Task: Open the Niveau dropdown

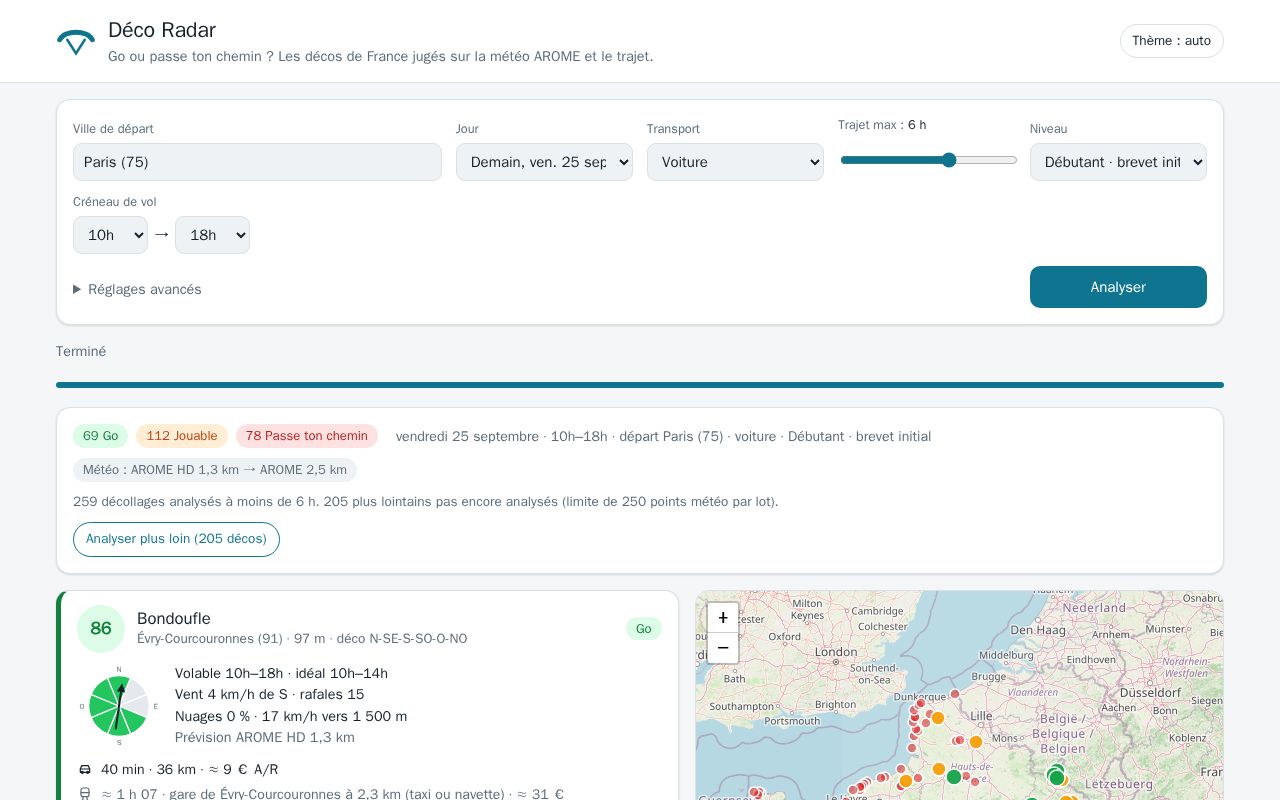Action: click(1118, 162)
